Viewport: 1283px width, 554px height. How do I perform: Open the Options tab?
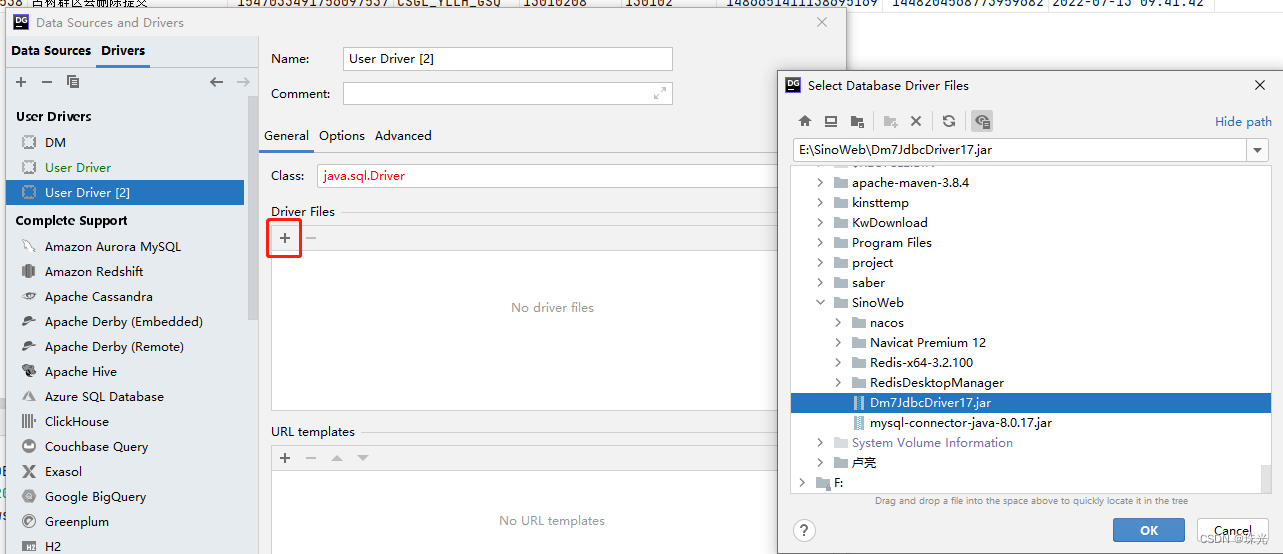point(342,135)
